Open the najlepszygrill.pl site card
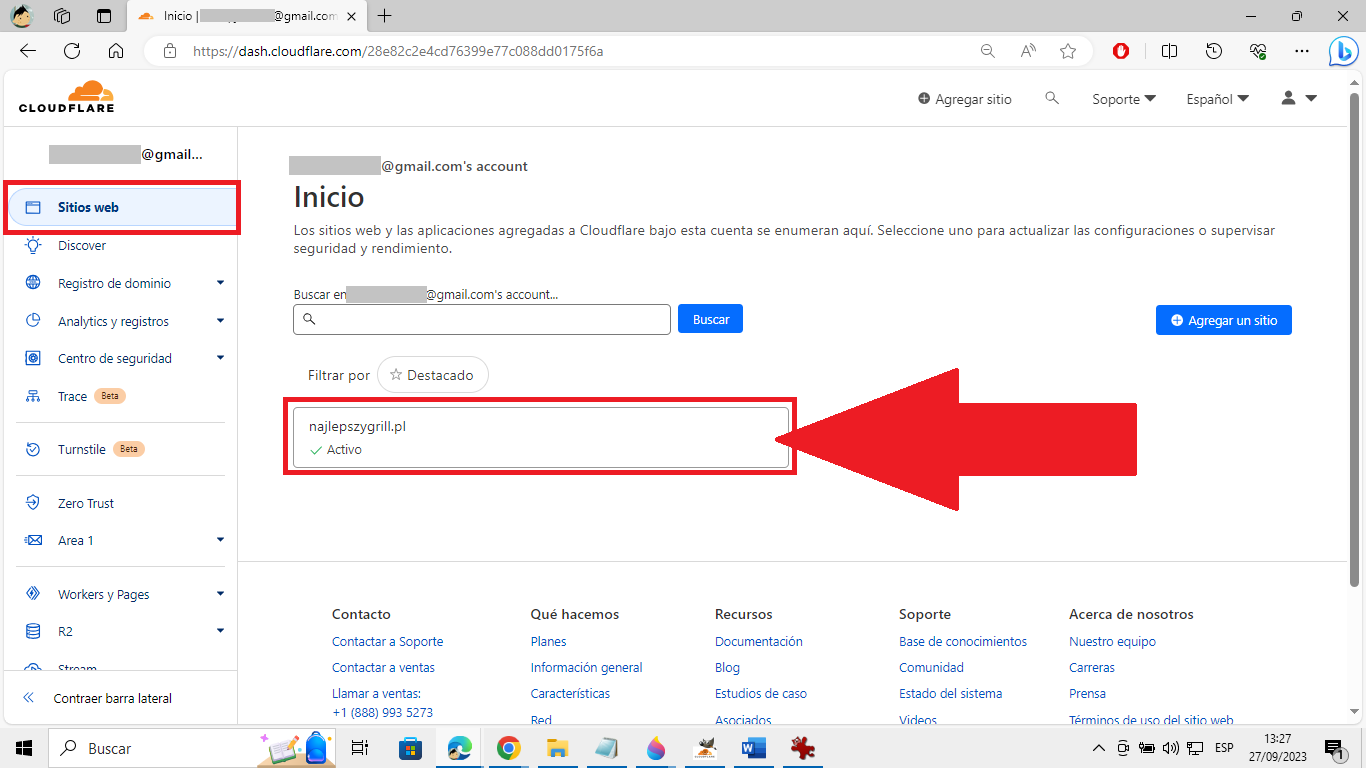Viewport: 1366px width, 768px height. 541,437
